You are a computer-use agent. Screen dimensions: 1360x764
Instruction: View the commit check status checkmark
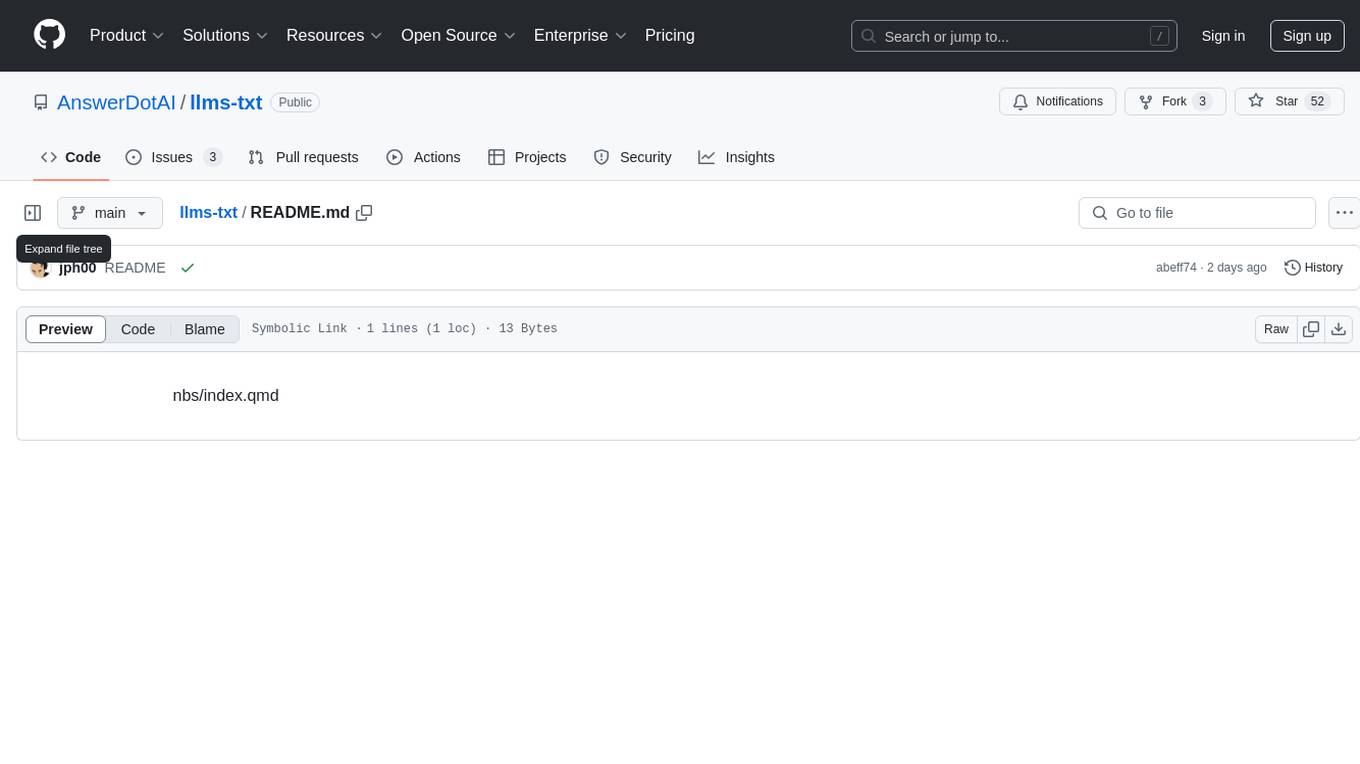coord(187,268)
